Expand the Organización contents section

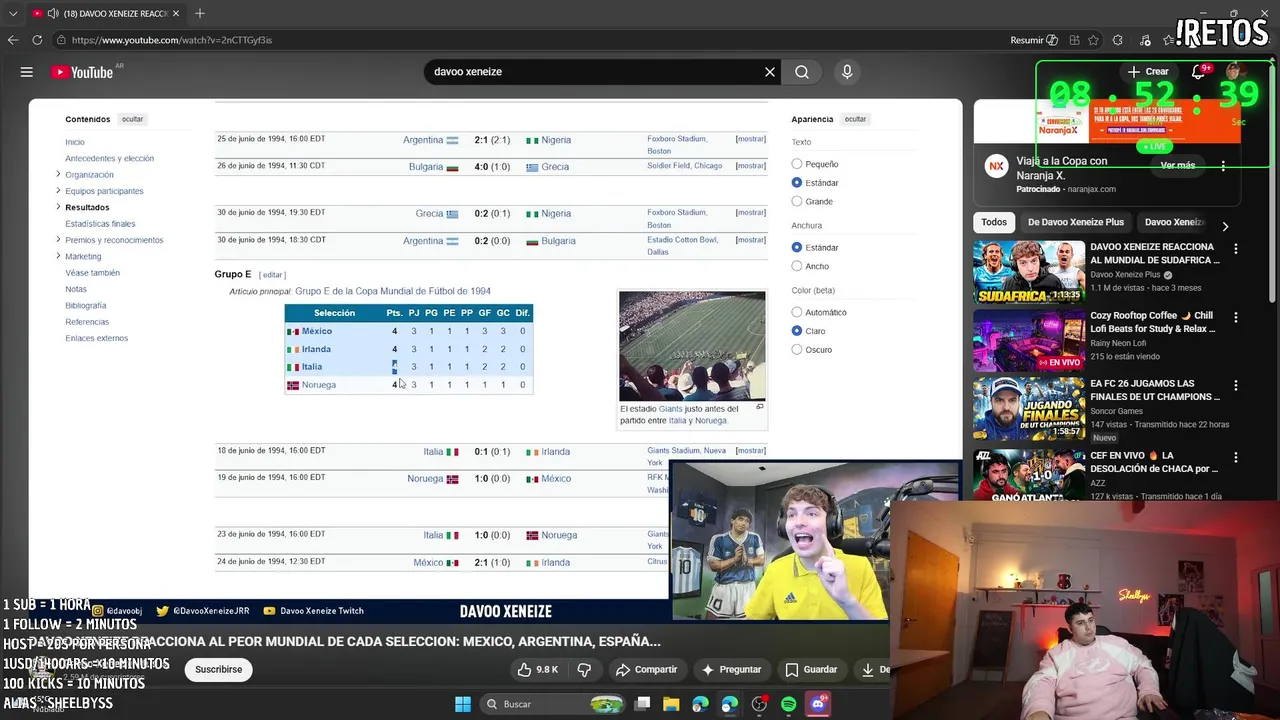pos(58,175)
